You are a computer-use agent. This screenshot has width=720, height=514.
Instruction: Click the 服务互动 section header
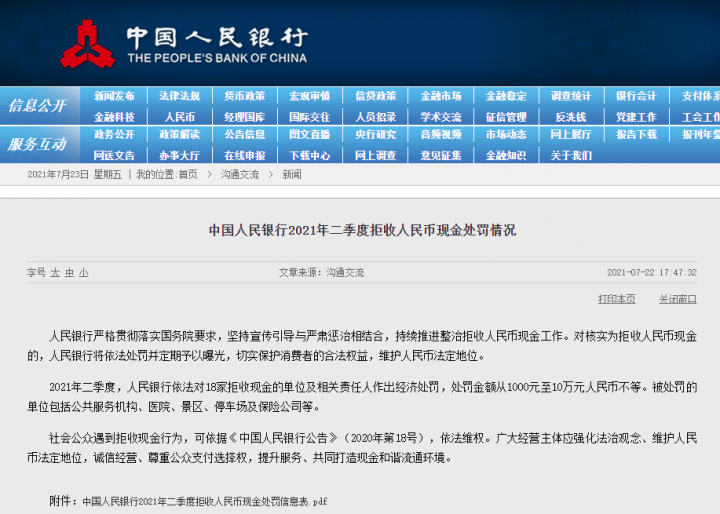(37, 144)
